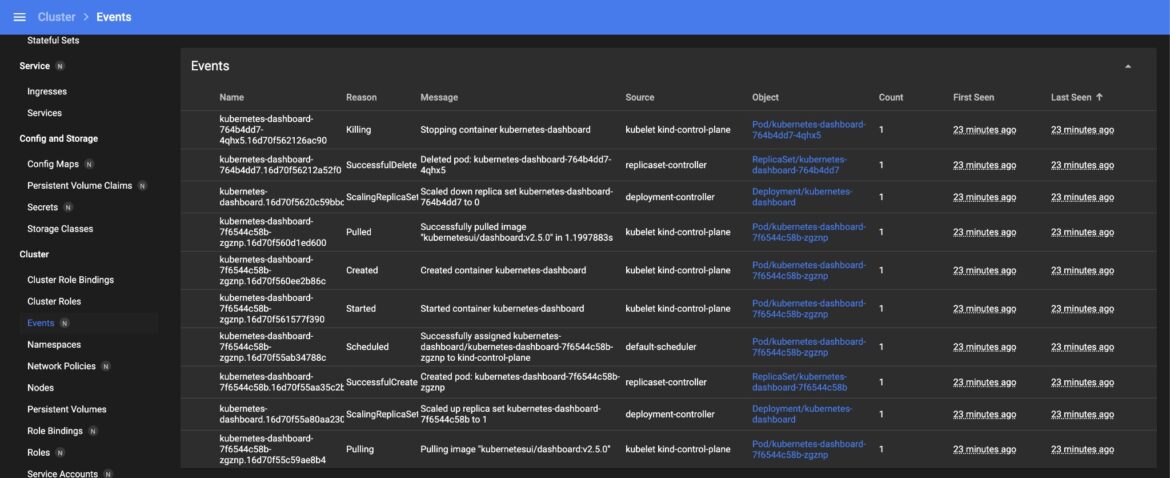Open Nodes in sidebar

coord(41,388)
